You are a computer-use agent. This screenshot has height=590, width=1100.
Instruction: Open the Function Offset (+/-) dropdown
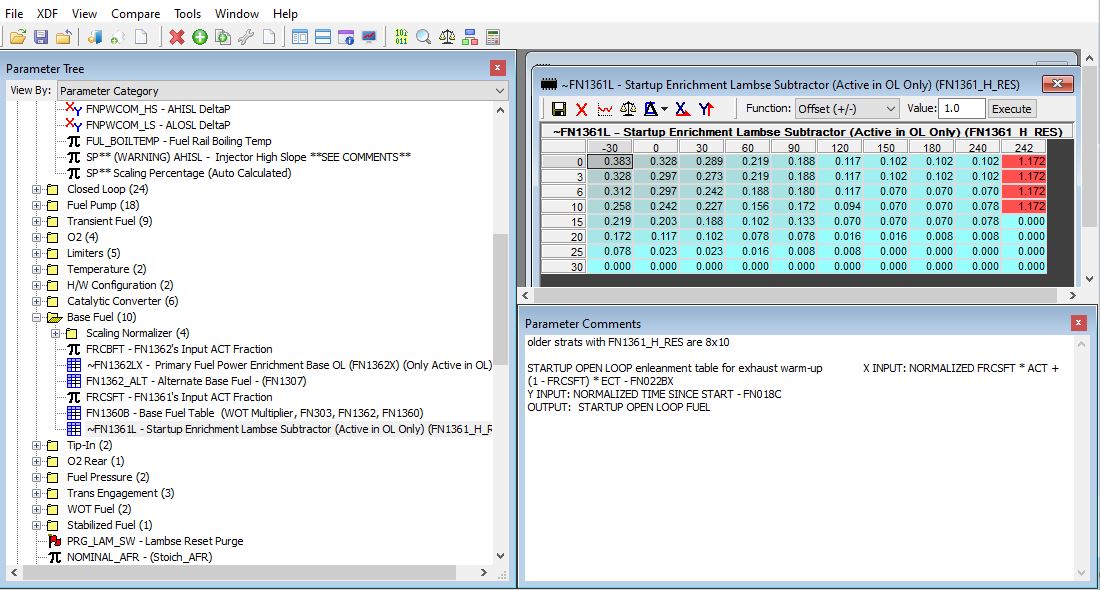pyautogui.click(x=847, y=108)
